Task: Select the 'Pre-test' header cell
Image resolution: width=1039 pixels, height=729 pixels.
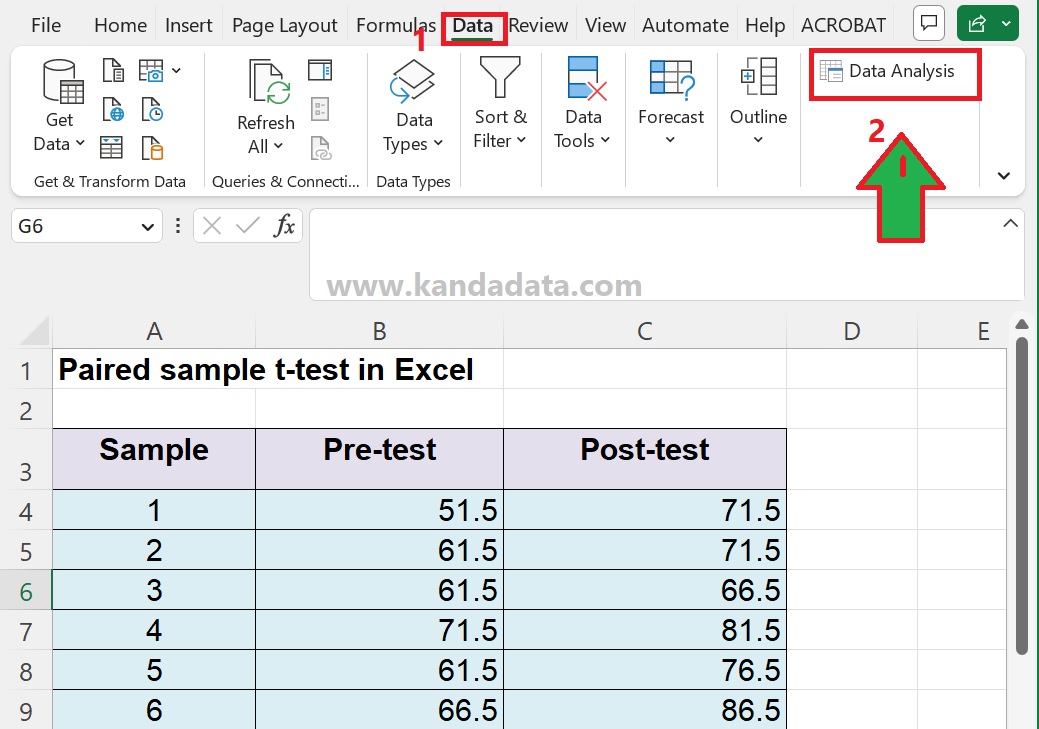Action: 379,459
